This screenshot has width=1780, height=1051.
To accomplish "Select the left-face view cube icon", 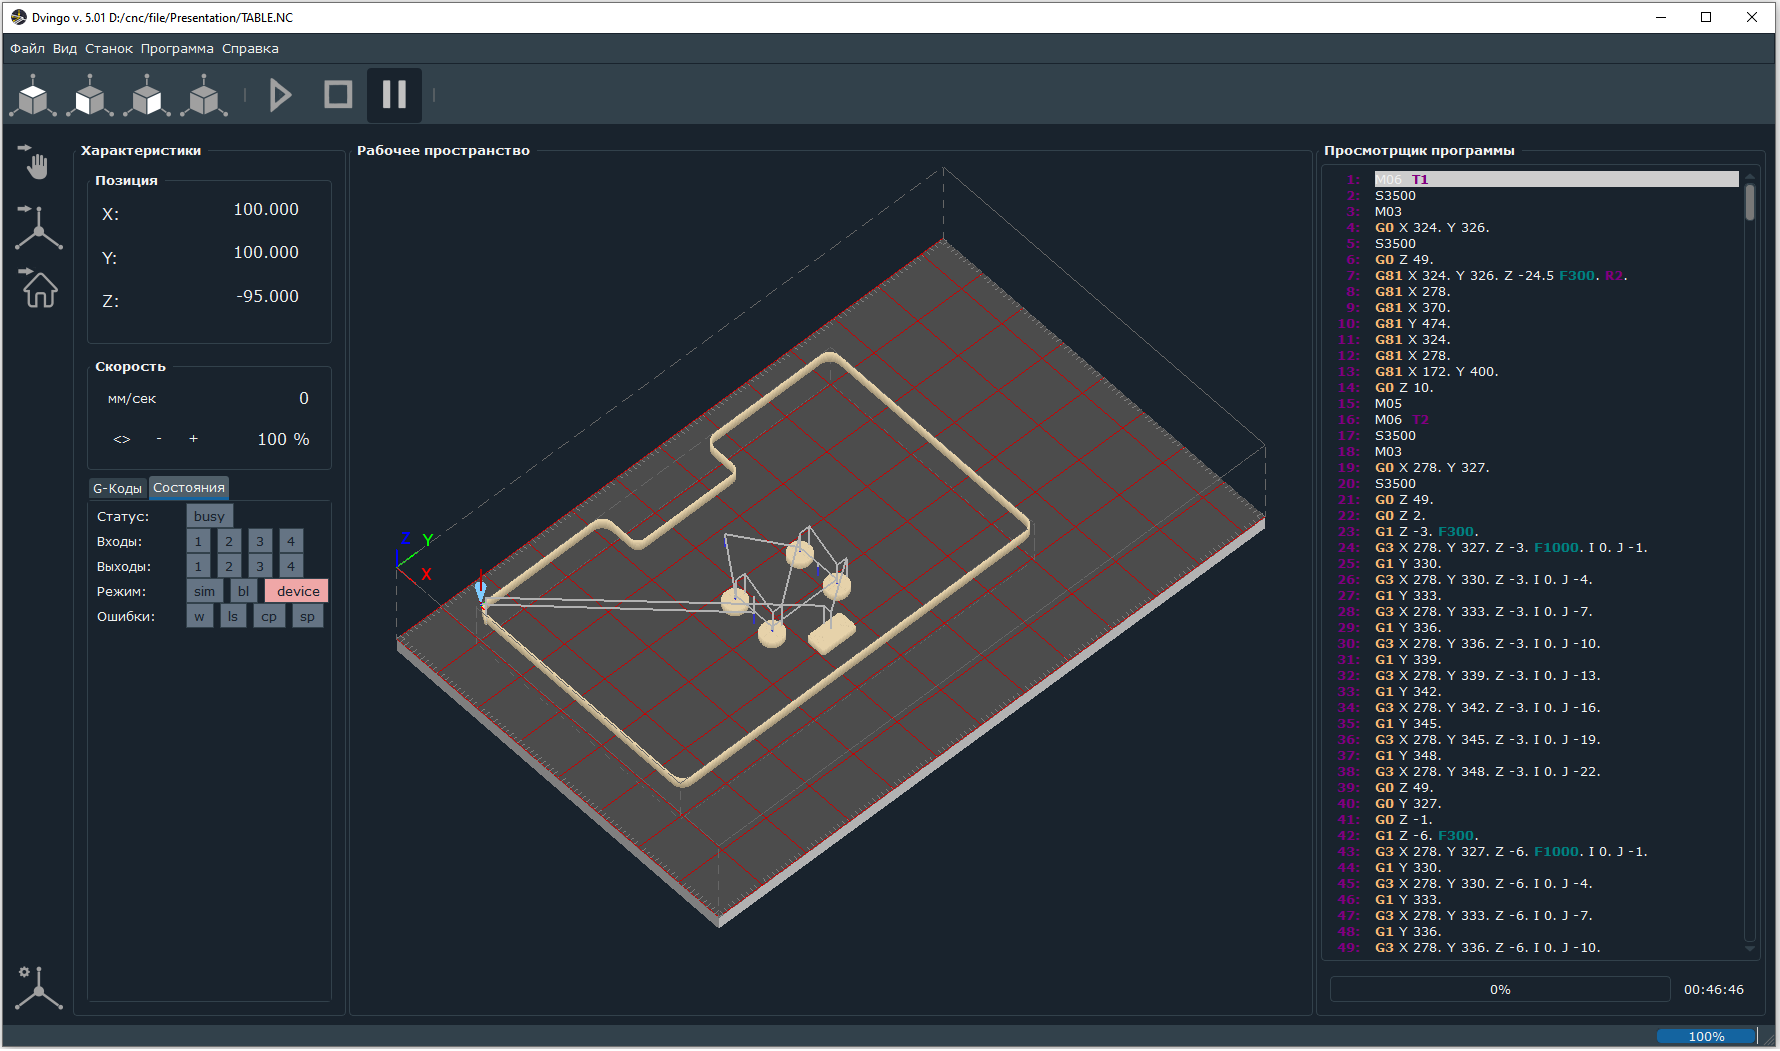I will [90, 96].
